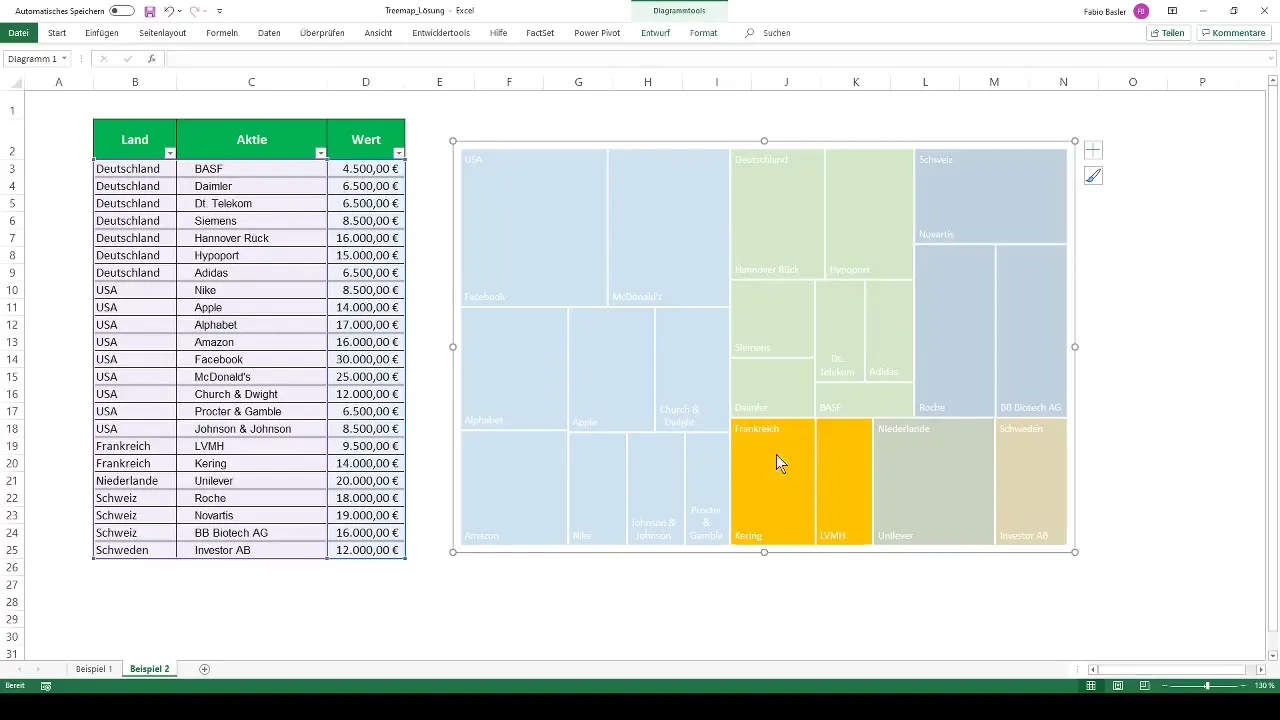
Task: Select row header 27
Action: coord(12,585)
